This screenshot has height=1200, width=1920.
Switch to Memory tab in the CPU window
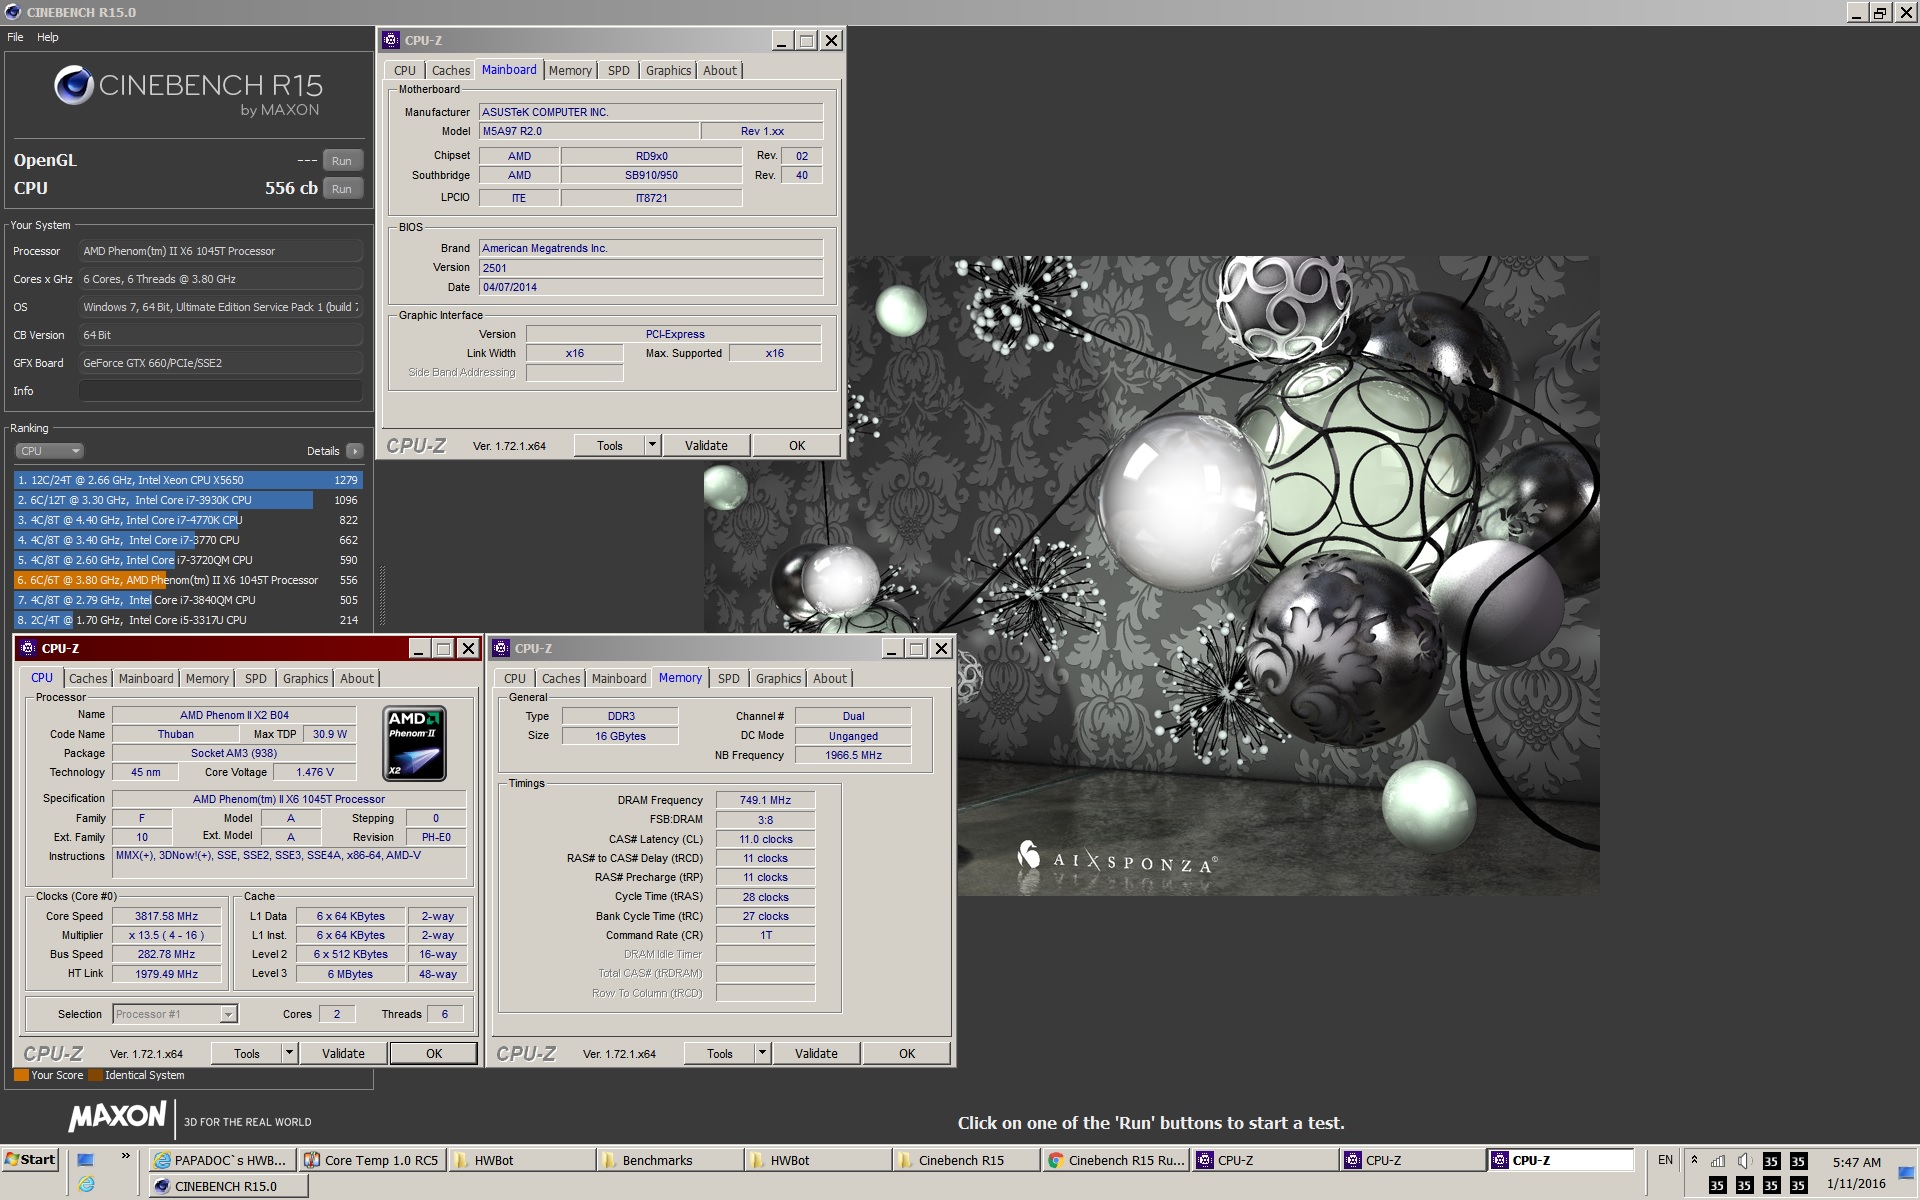point(207,678)
